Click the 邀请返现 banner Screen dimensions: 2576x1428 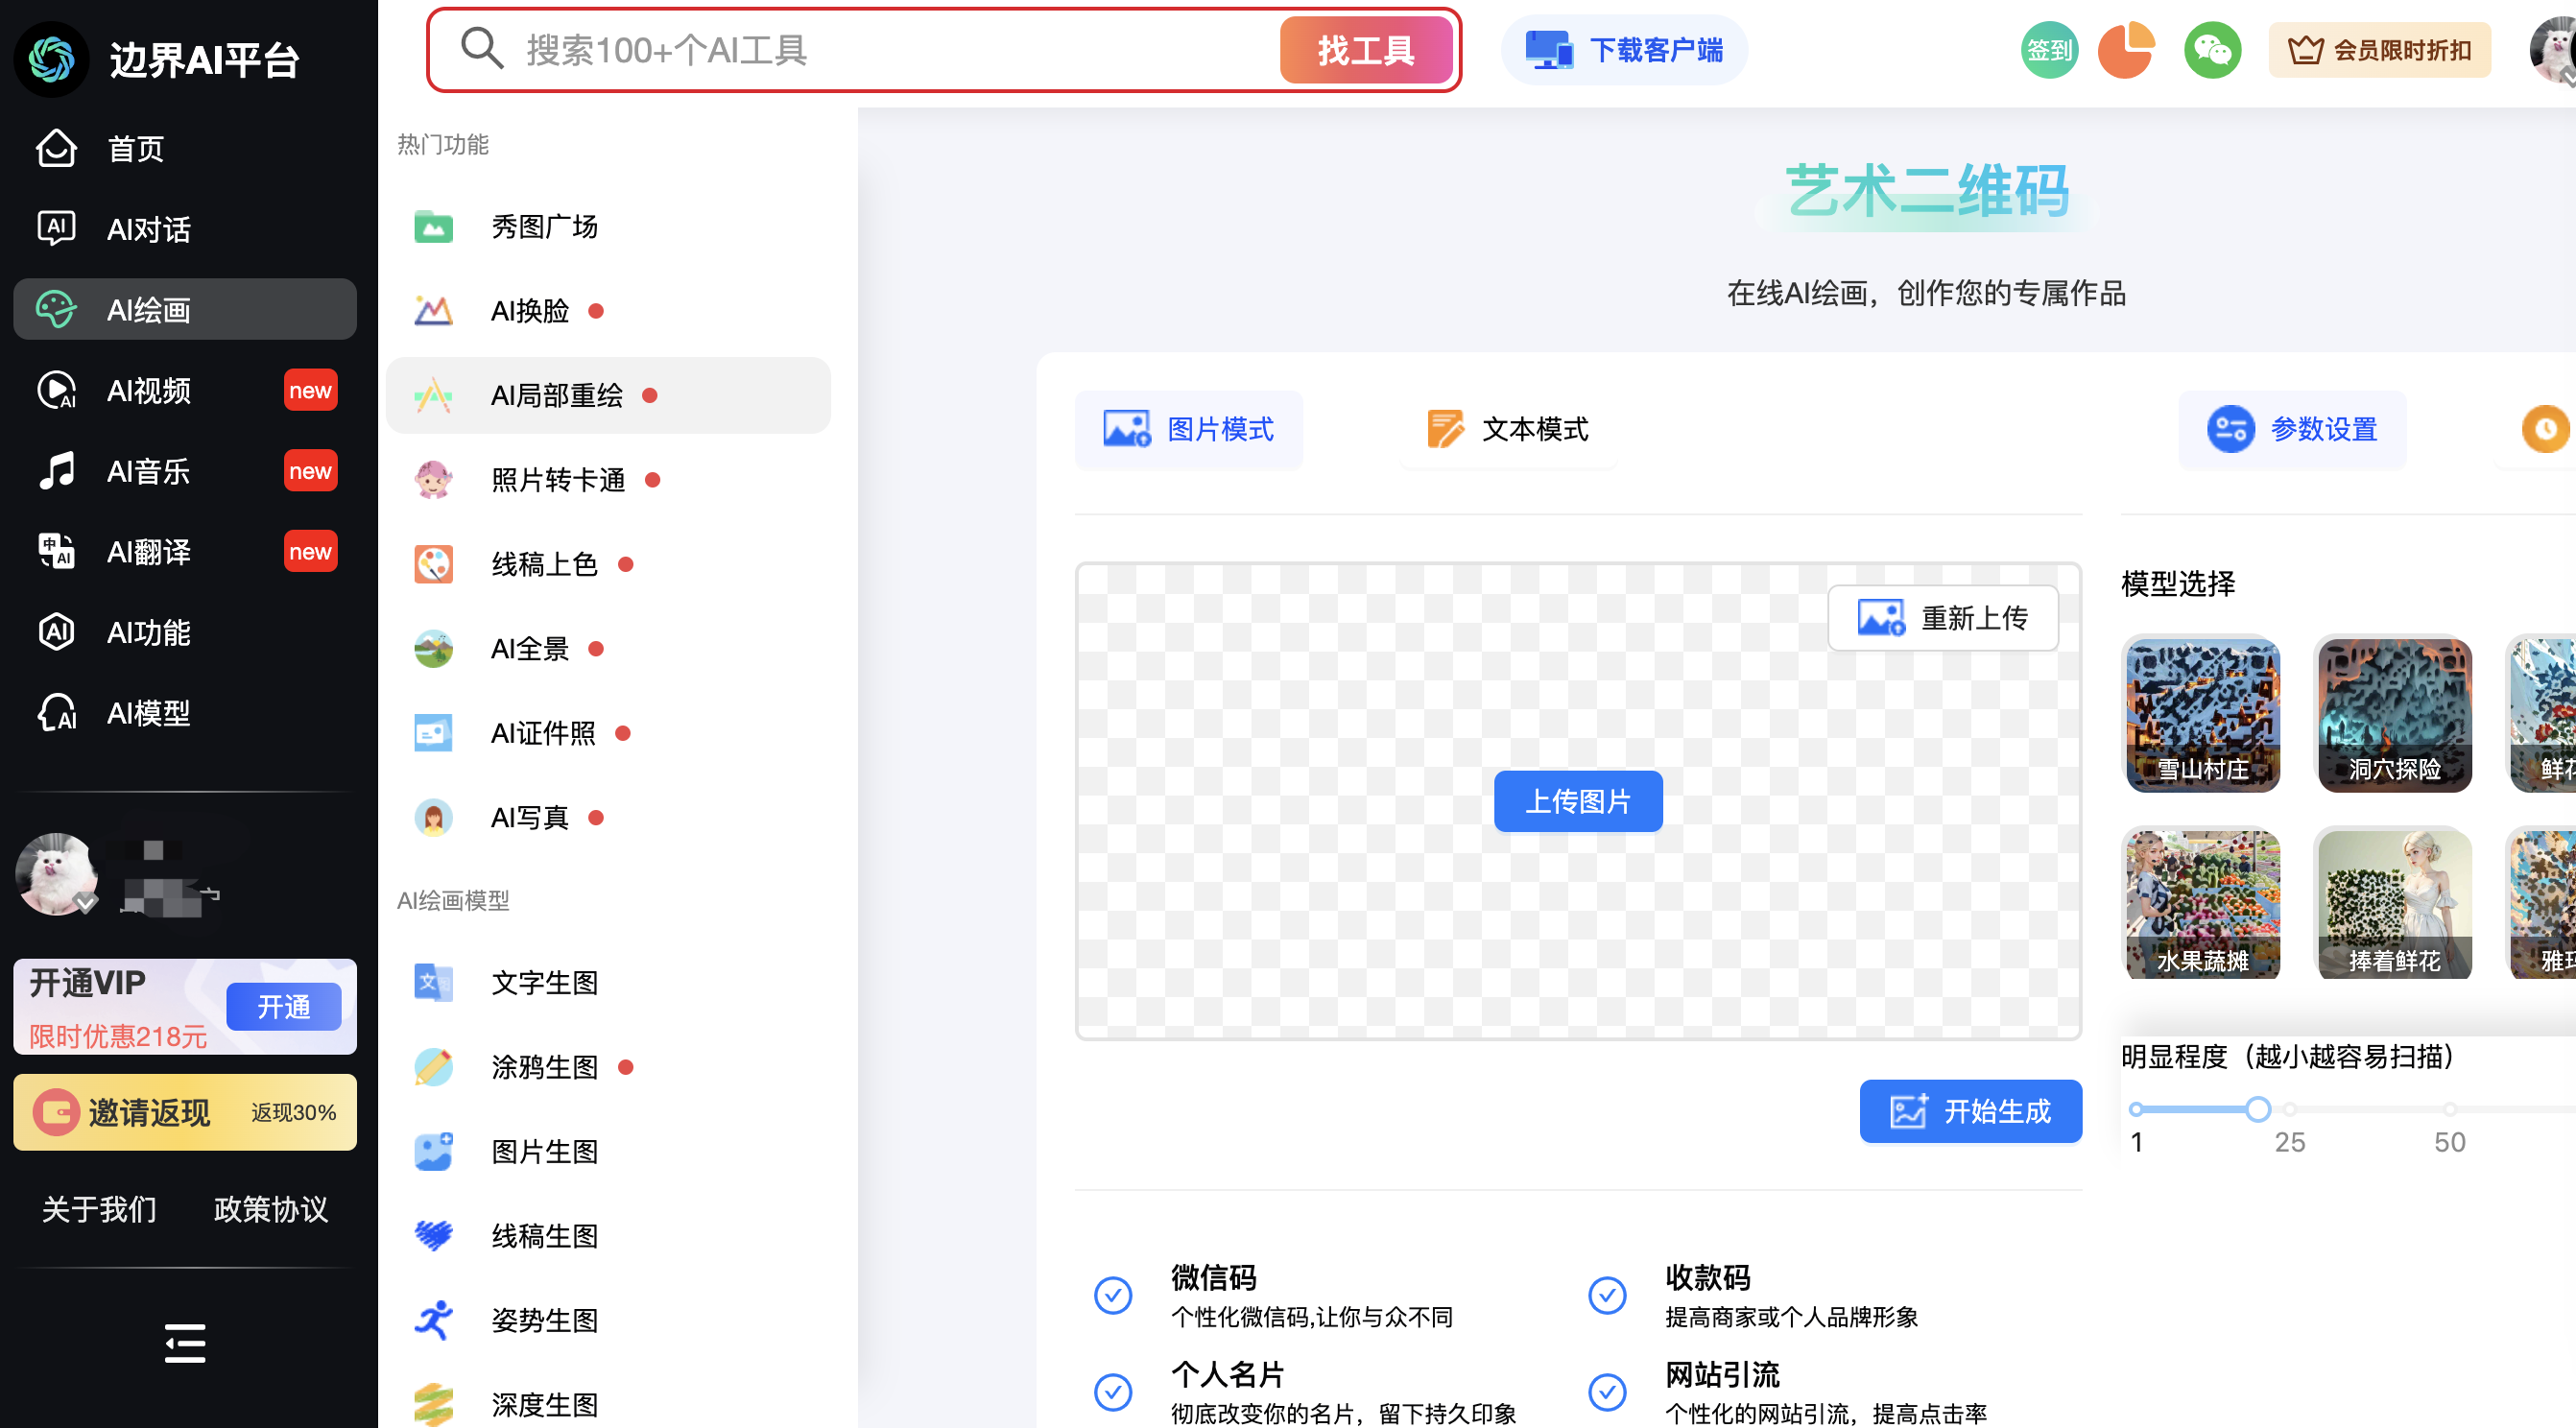(184, 1112)
